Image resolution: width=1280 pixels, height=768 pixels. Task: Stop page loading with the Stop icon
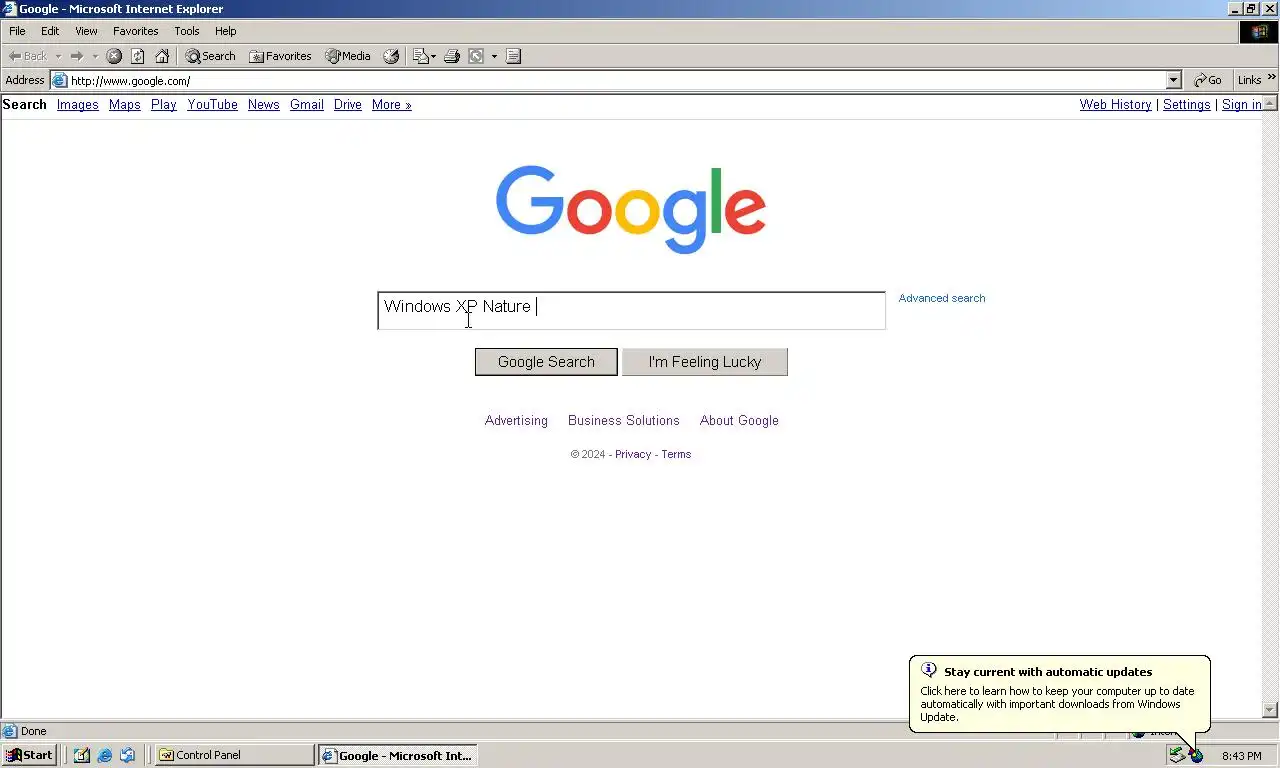click(x=114, y=56)
